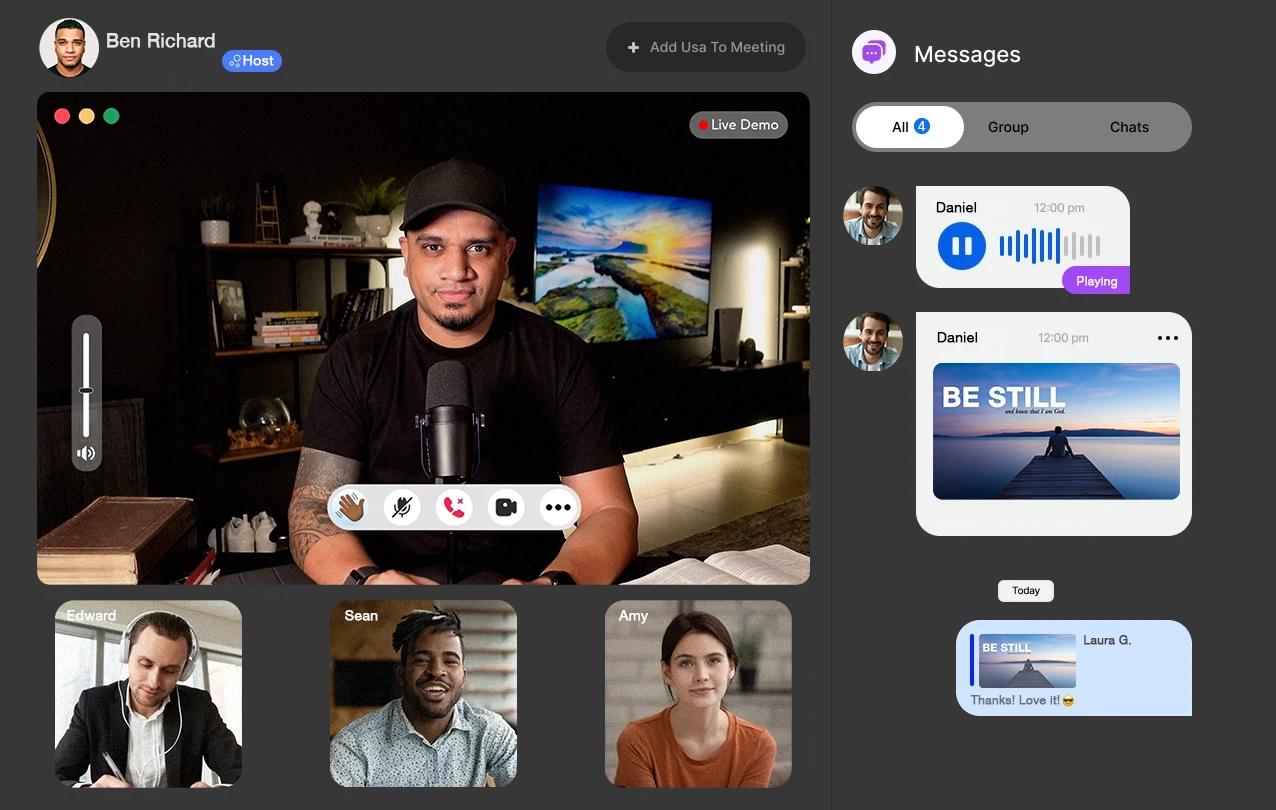This screenshot has height=810, width=1276.
Task: Pause Daniel's voice message
Action: pyautogui.click(x=961, y=246)
